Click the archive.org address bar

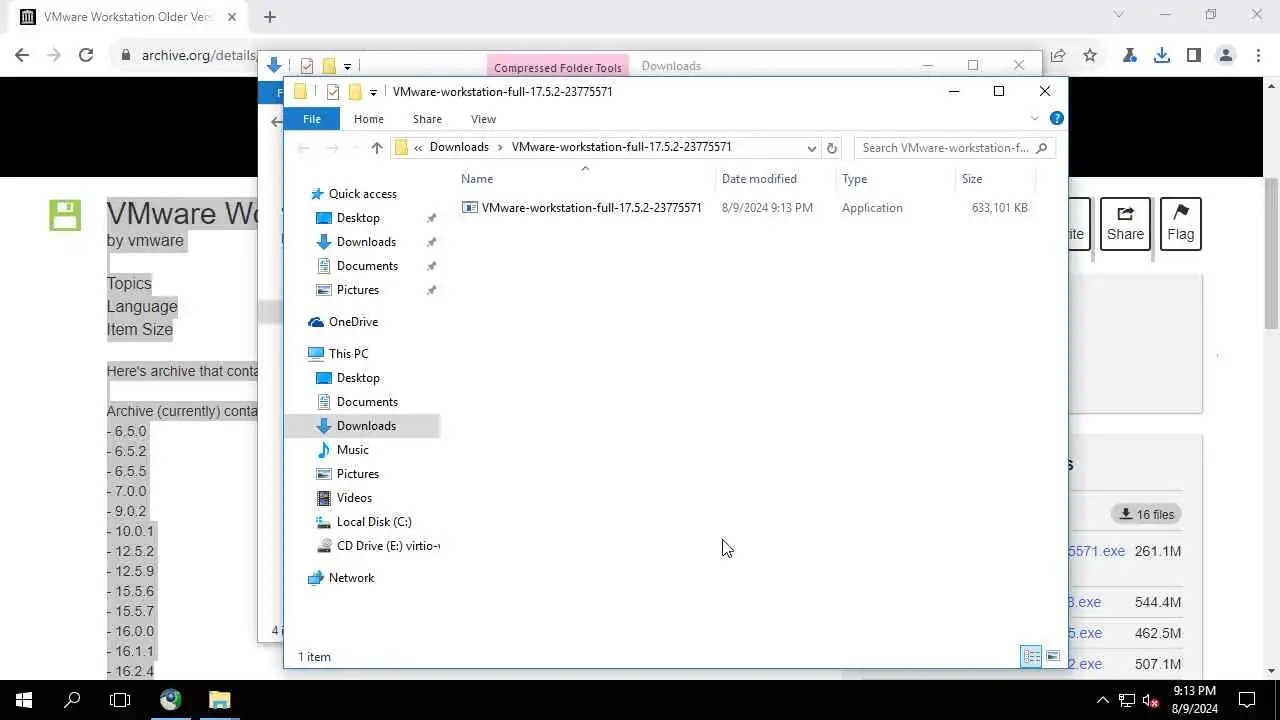point(198,56)
